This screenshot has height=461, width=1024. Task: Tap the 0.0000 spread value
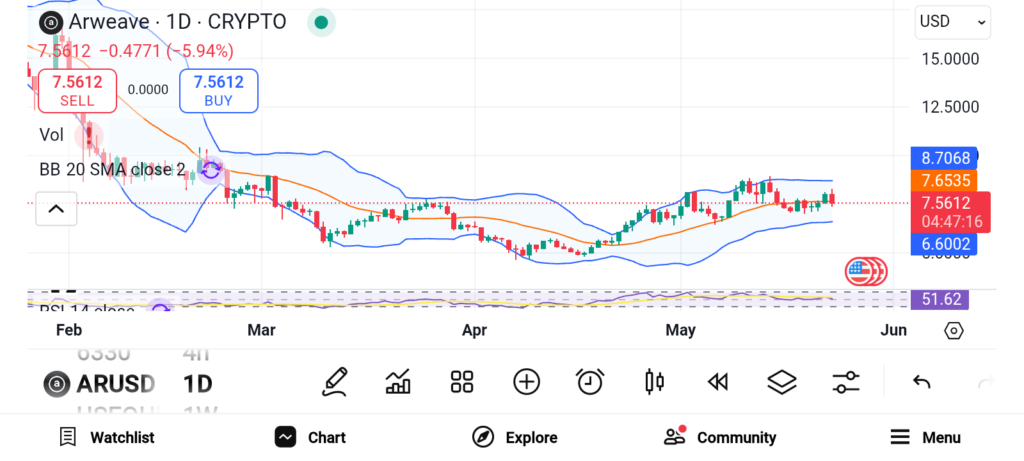[148, 89]
